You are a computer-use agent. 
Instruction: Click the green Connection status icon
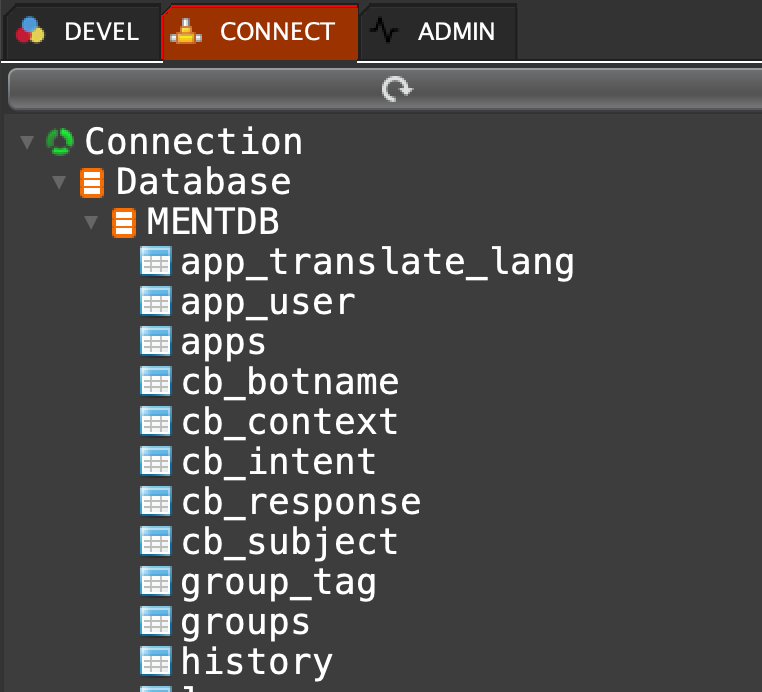click(60, 142)
